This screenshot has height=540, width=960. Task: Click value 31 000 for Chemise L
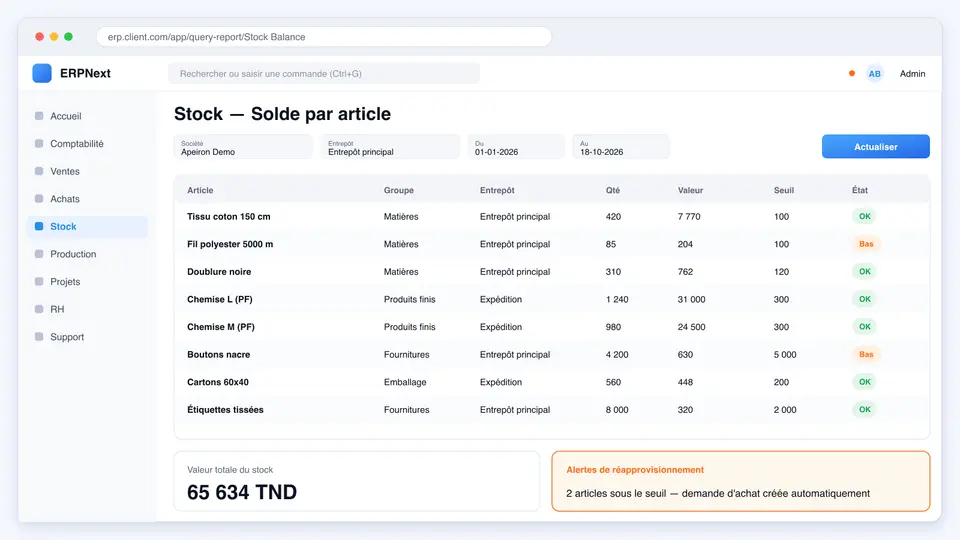691,299
